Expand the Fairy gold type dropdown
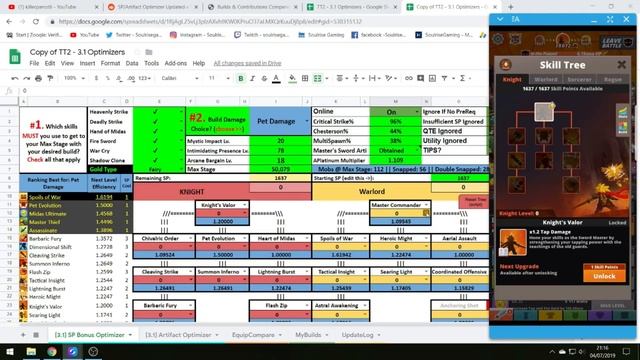Screen dimensions: 640x360 pos(181,169)
